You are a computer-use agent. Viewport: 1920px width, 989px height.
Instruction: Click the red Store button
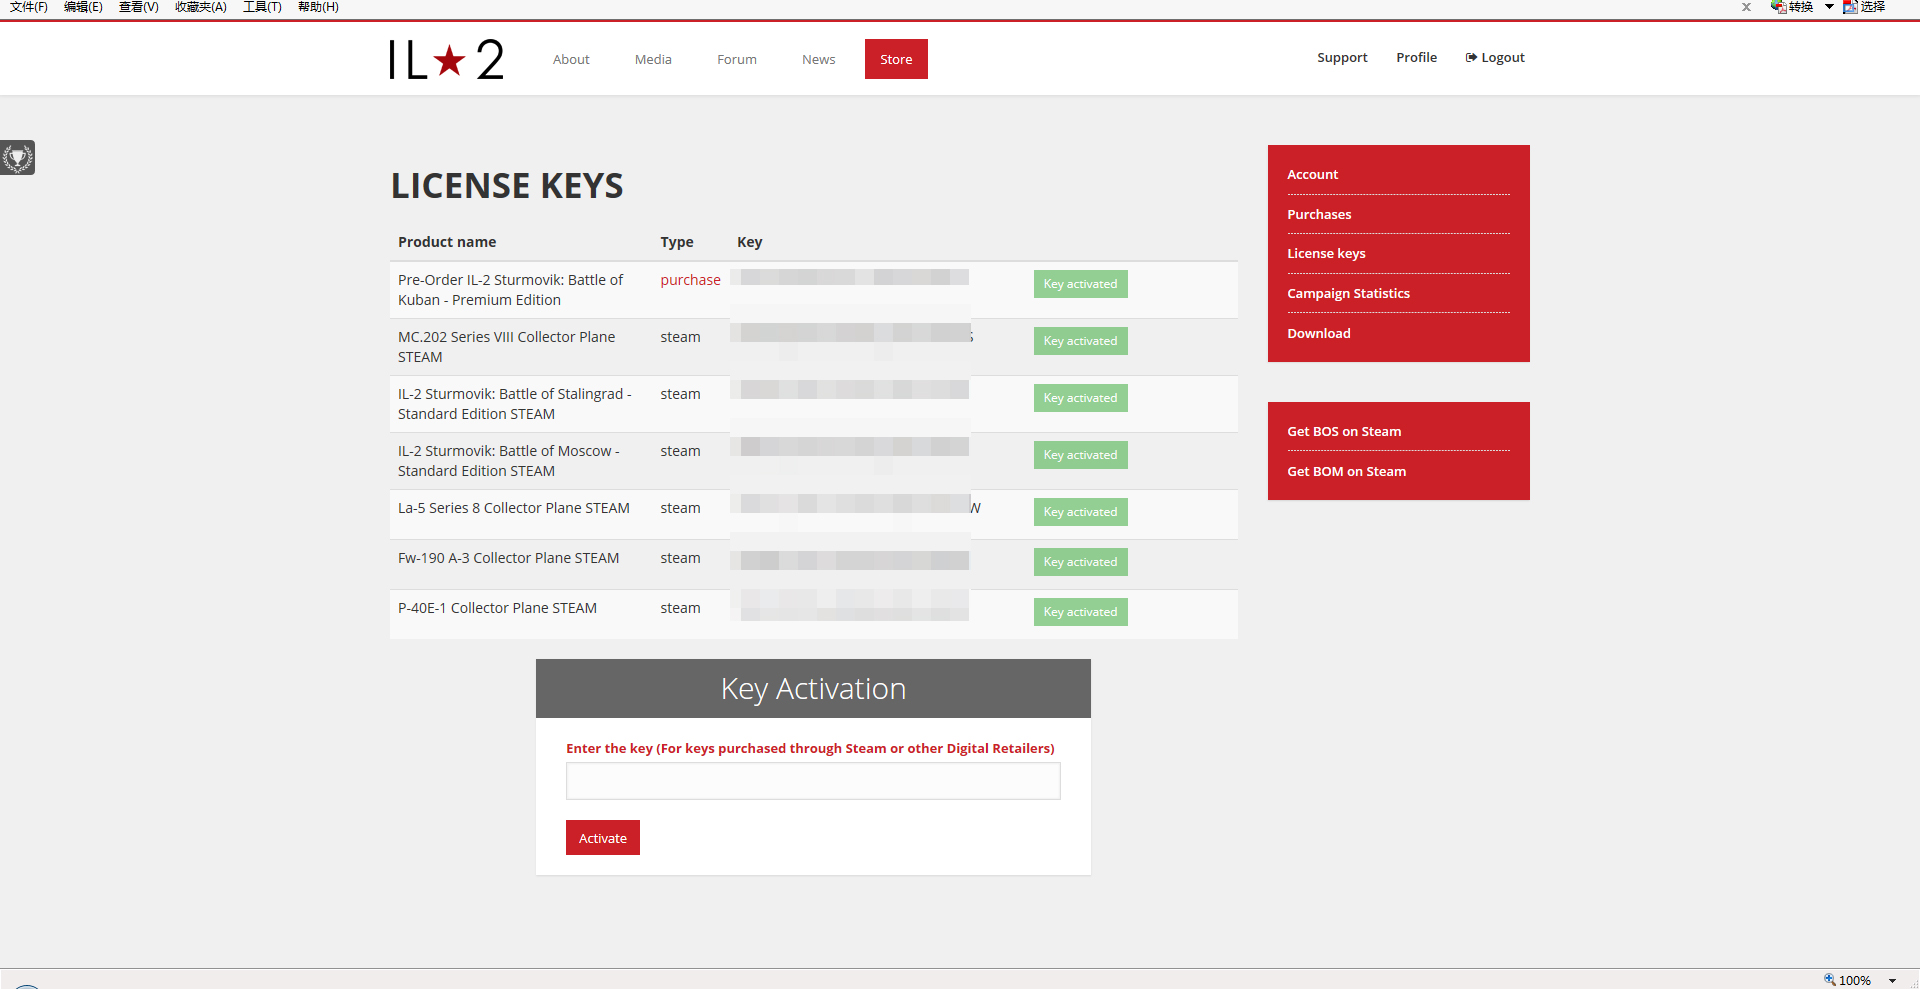pyautogui.click(x=896, y=59)
